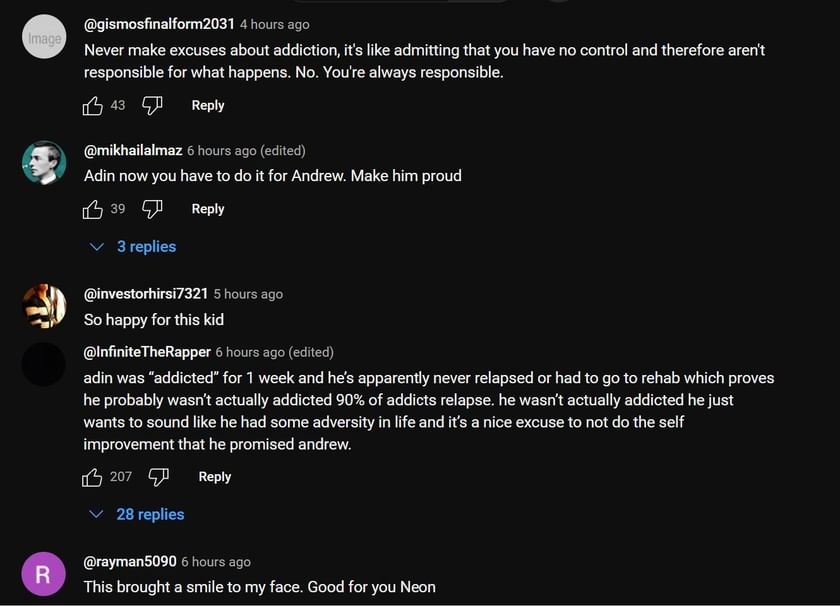Dislike the @mikhailalmaz comment
Screen dimensions: 840x606
(152, 209)
